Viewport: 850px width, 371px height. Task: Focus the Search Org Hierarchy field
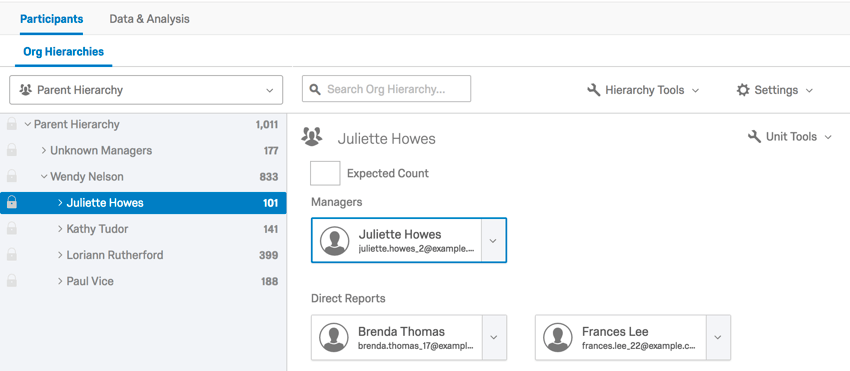387,88
